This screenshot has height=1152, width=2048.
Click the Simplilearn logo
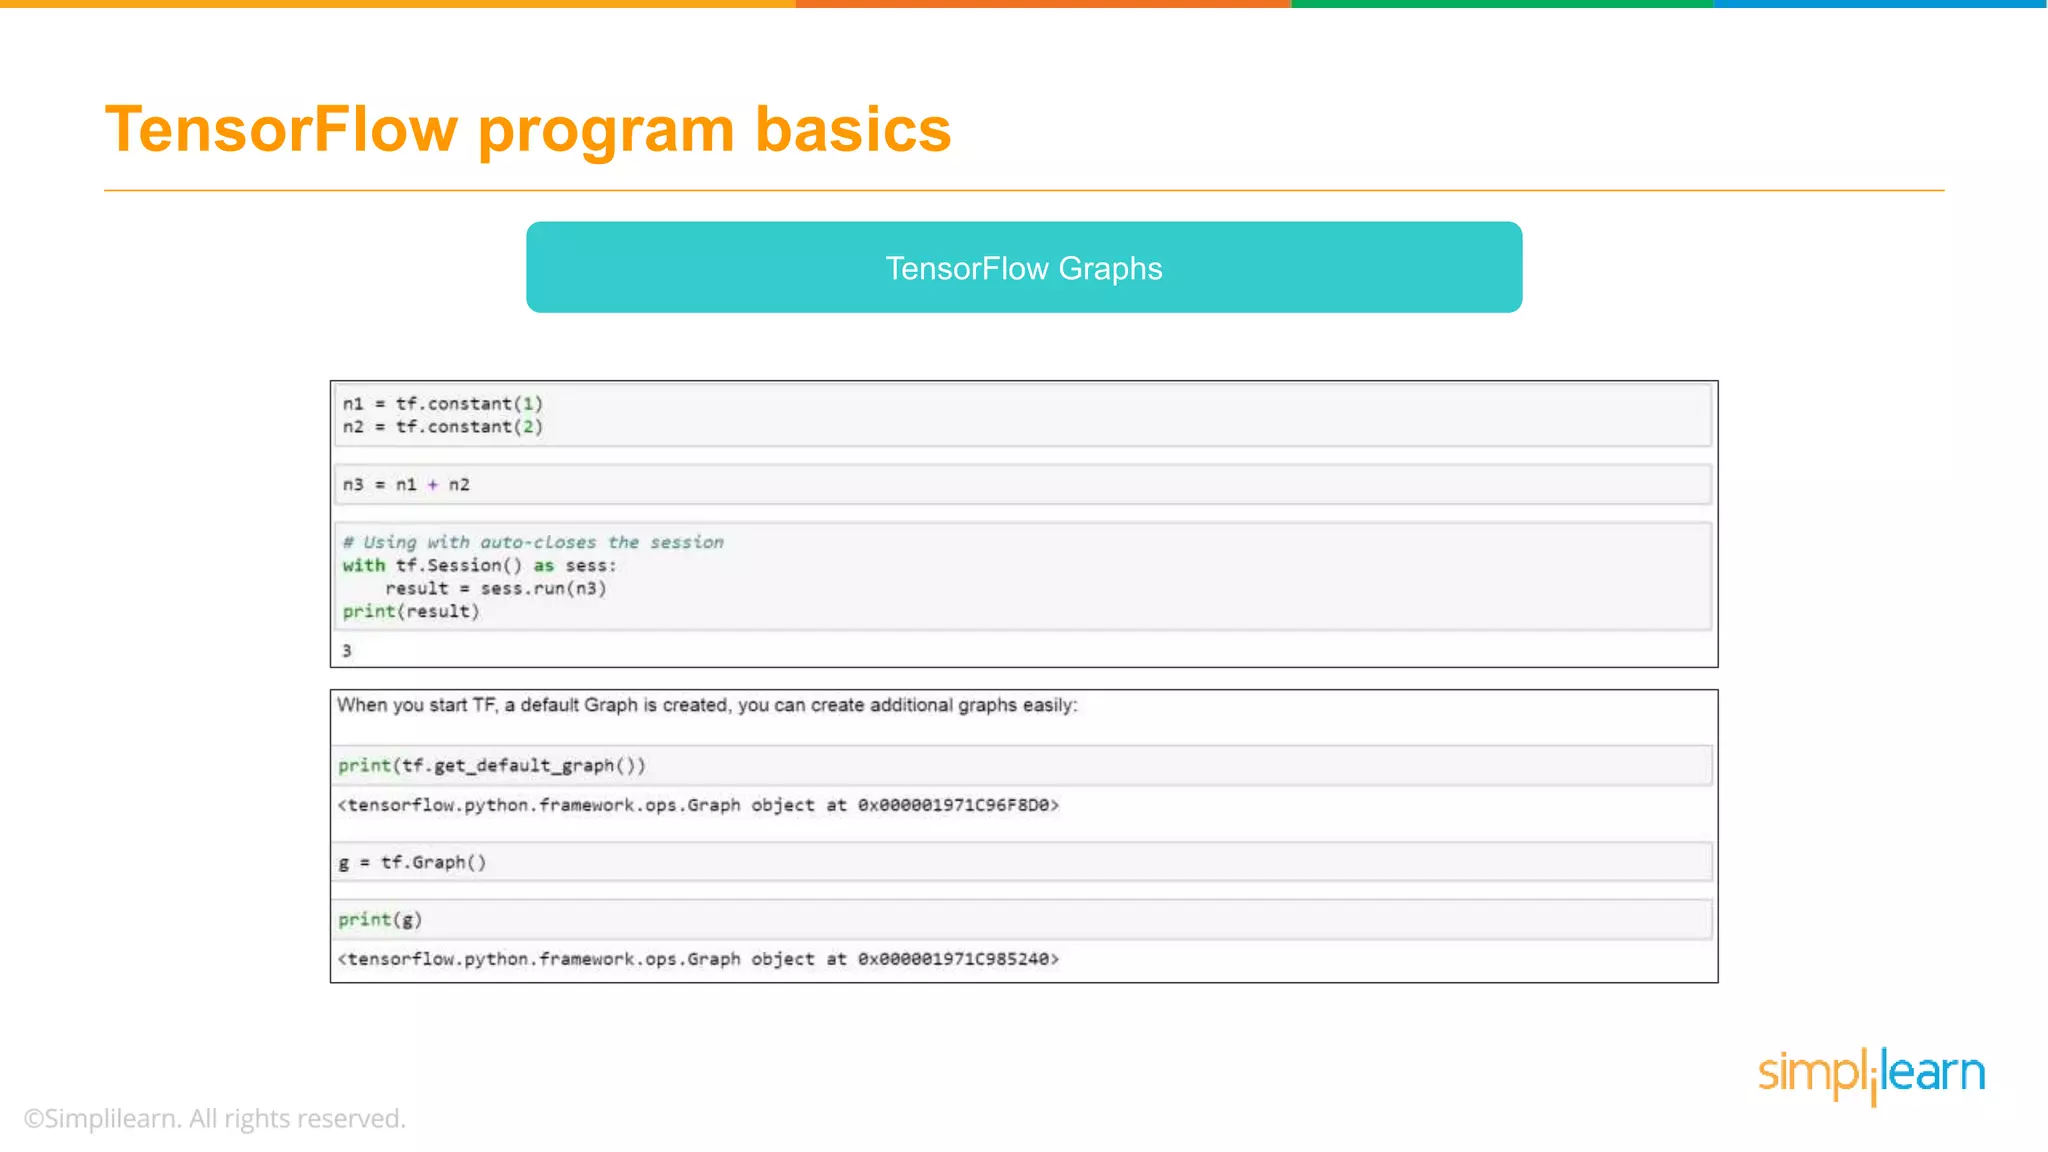1871,1075
